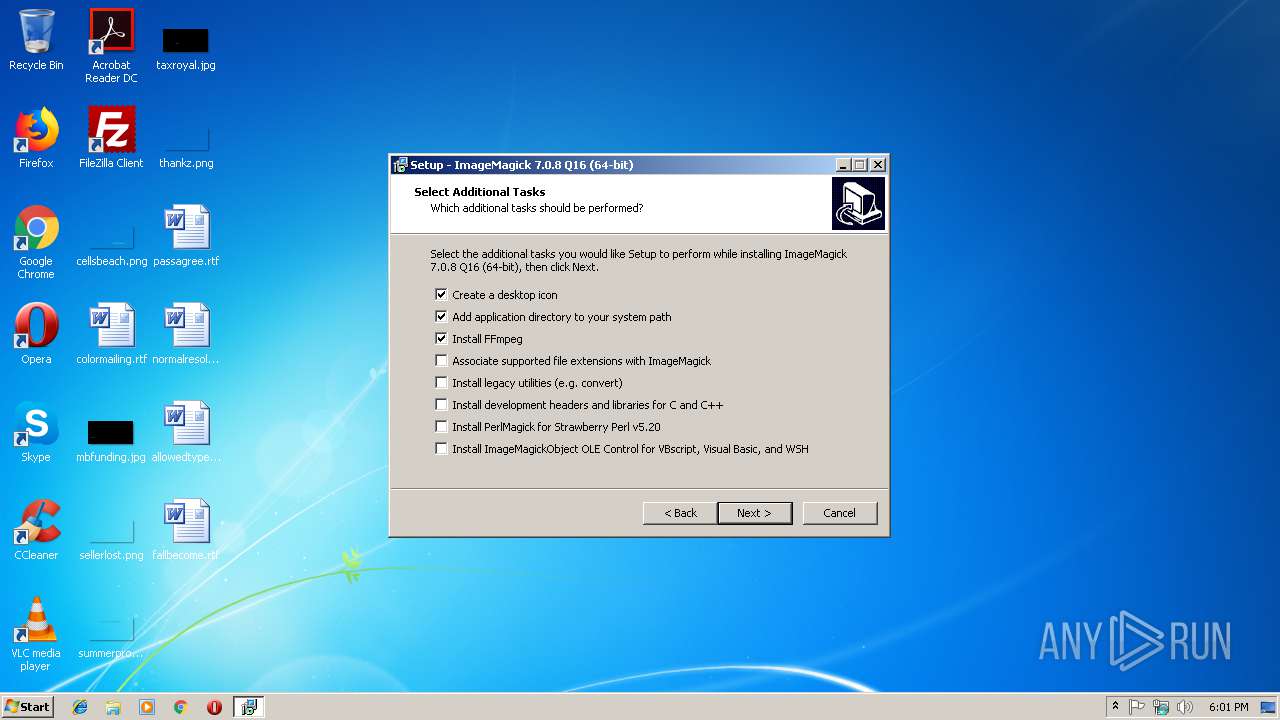Screen dimensions: 1280x720
Task: Open network status tray icon
Action: click(x=1161, y=707)
